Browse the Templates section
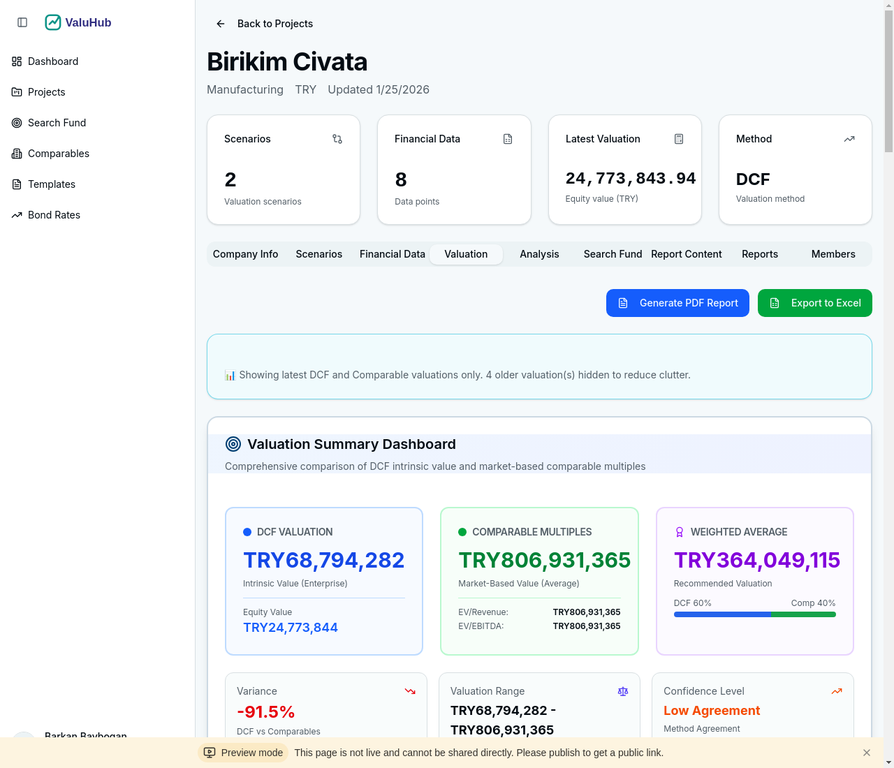The image size is (894, 768). coord(50,184)
